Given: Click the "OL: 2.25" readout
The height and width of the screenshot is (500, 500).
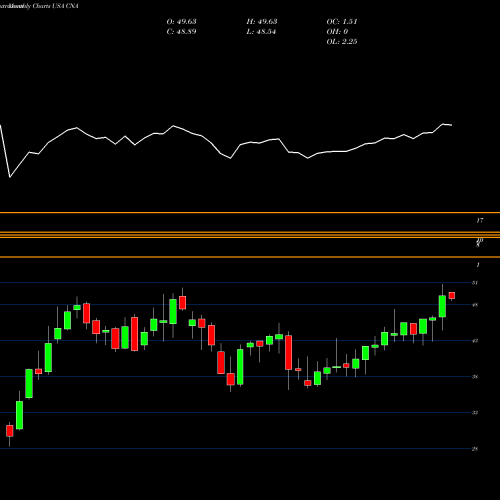Looking at the screenshot, I should pyautogui.click(x=342, y=42).
